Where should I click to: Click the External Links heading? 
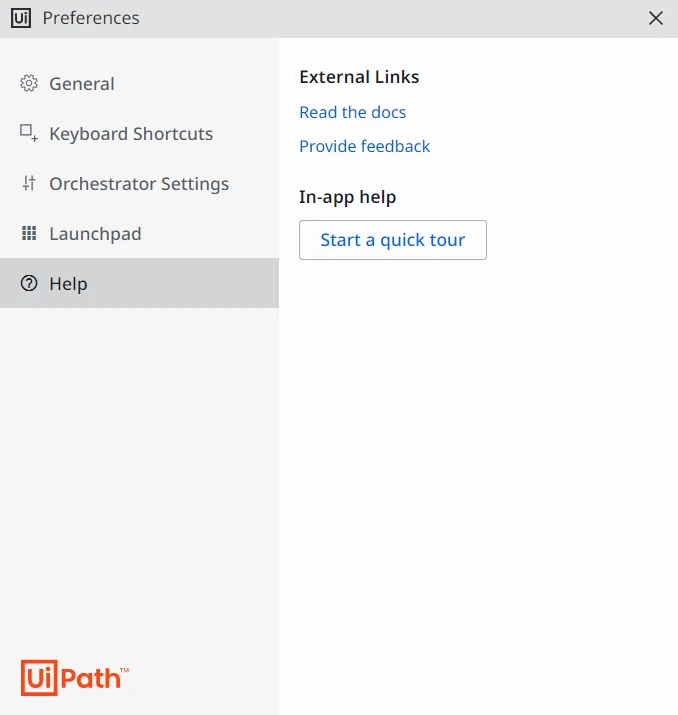(x=359, y=77)
